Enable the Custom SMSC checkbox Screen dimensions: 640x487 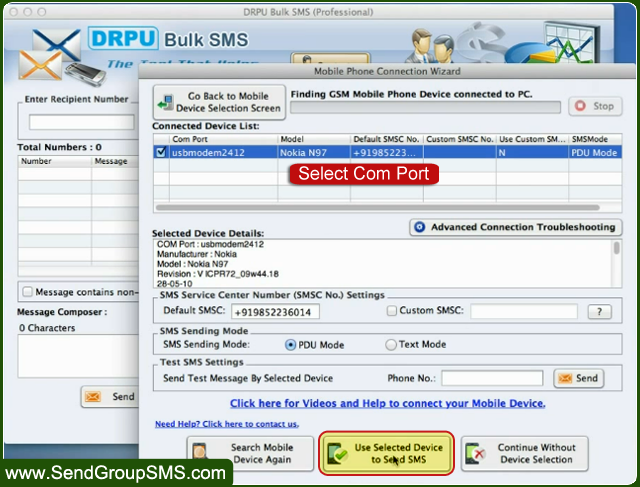391,311
